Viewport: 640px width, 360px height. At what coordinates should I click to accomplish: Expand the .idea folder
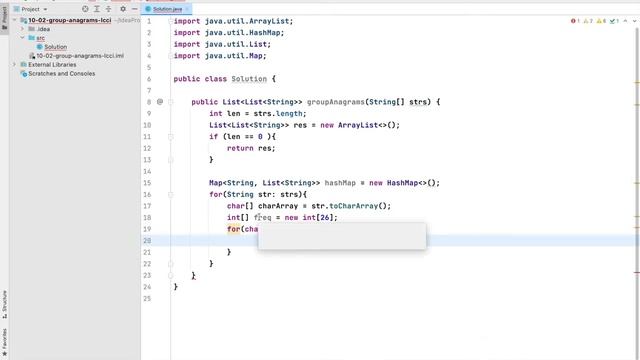(23, 29)
